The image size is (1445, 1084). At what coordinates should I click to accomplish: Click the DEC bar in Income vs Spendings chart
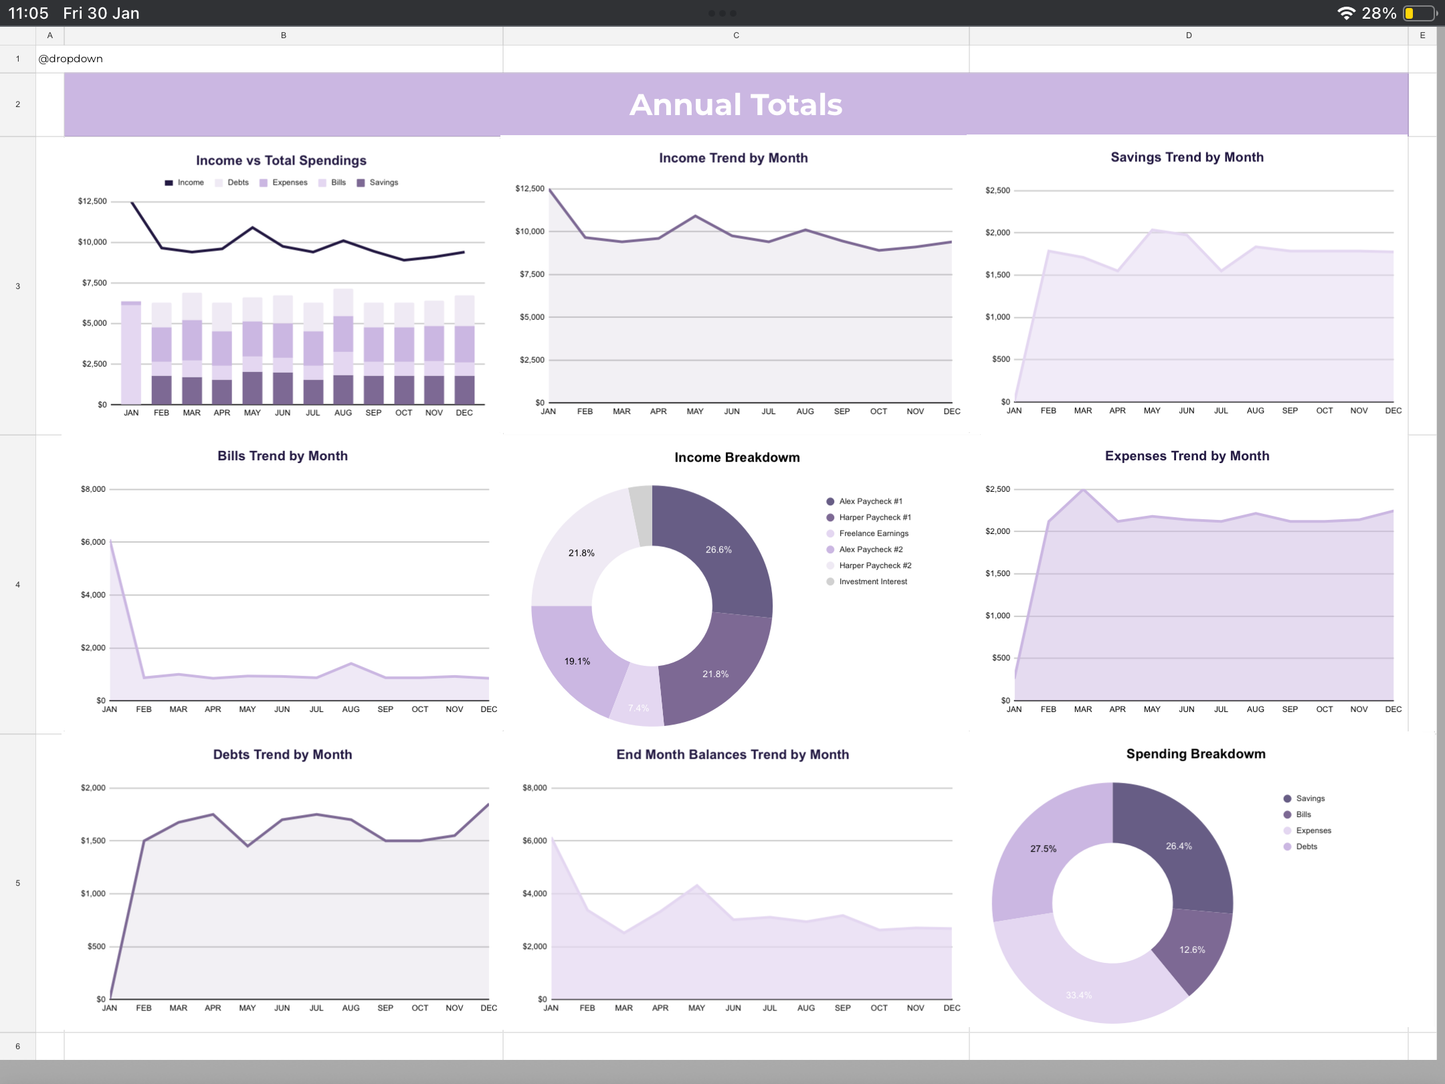tap(464, 350)
